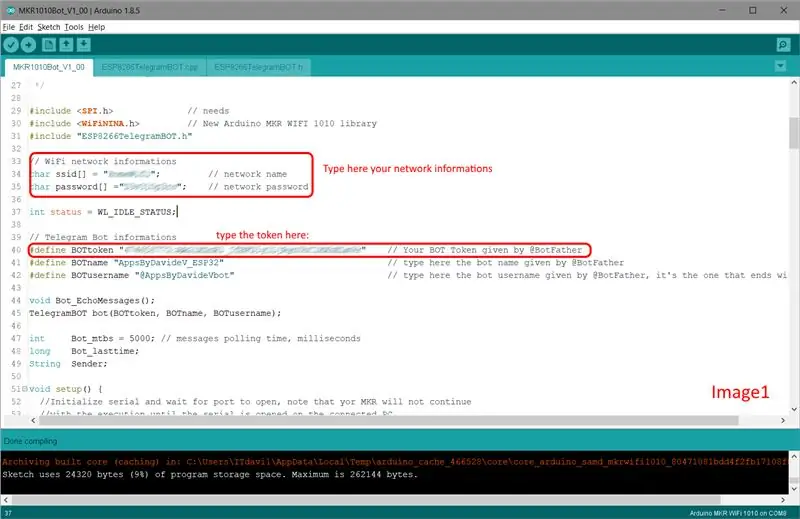Click the '#define BOTtoken' text
The image size is (800, 519).
(71, 250)
